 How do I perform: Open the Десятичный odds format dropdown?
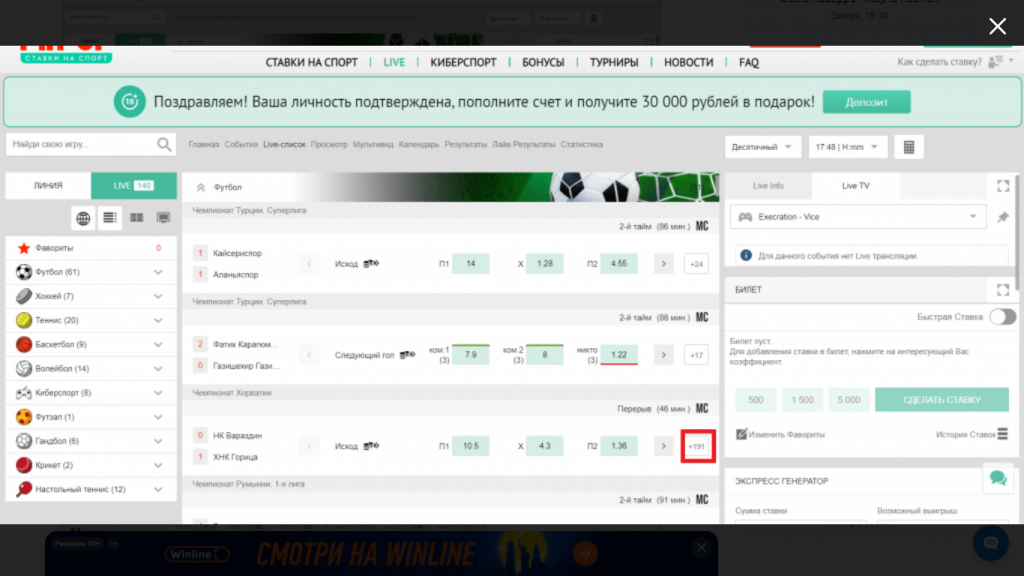762,147
